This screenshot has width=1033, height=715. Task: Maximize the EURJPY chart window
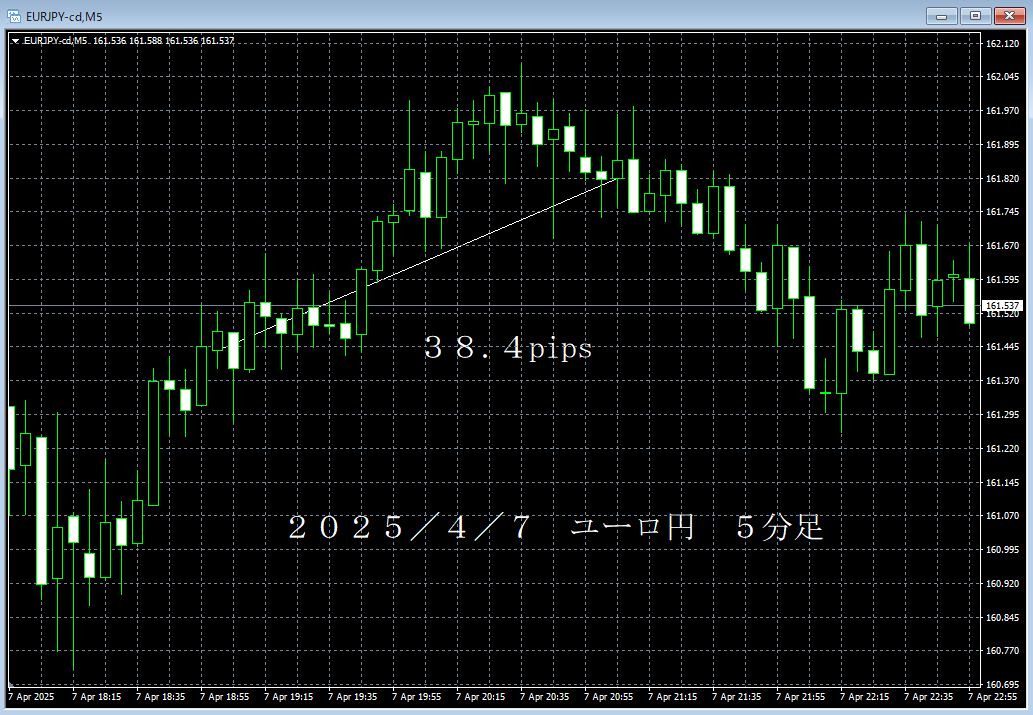click(x=976, y=16)
